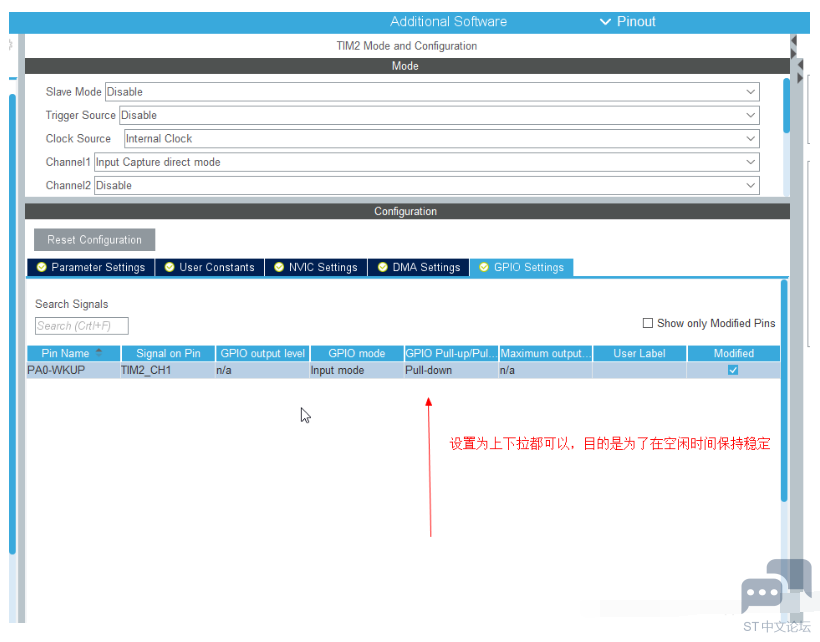The width and height of the screenshot is (820, 642).
Task: Click the status icon on User Constants tab
Action: (169, 267)
